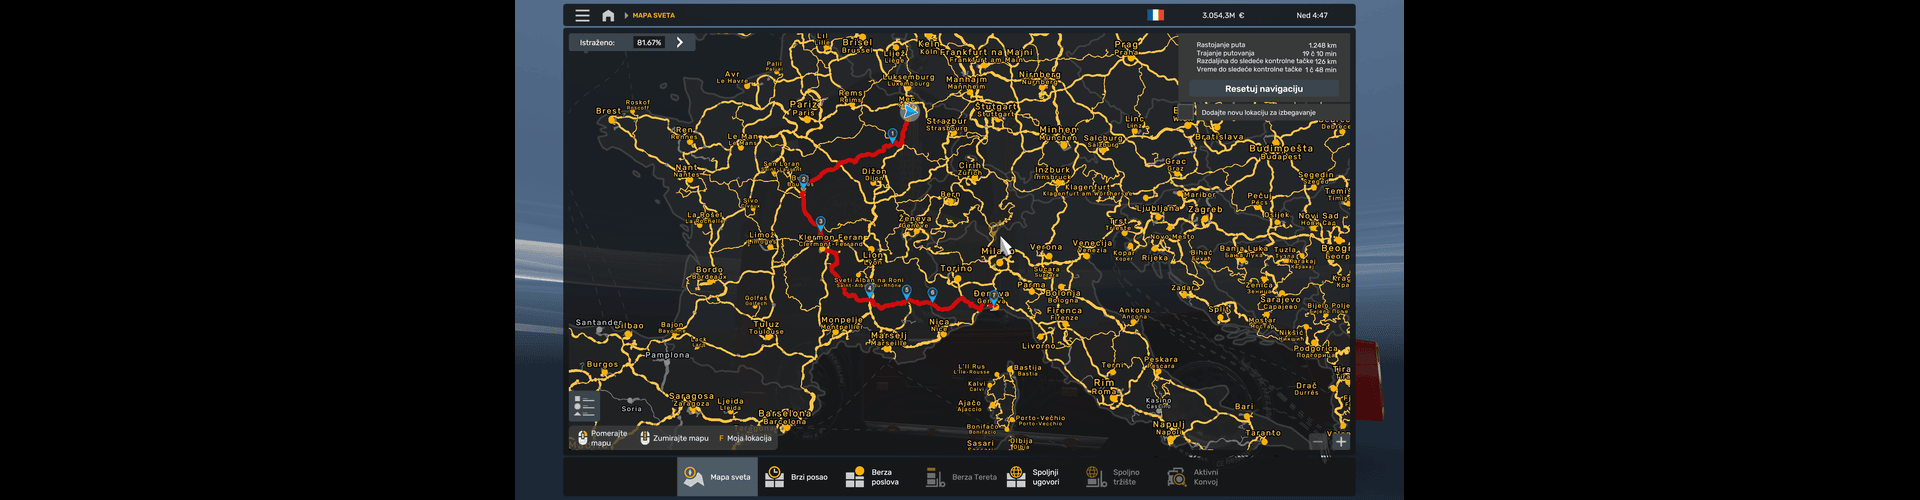
Task: Click the Torino city label
Action: click(956, 268)
